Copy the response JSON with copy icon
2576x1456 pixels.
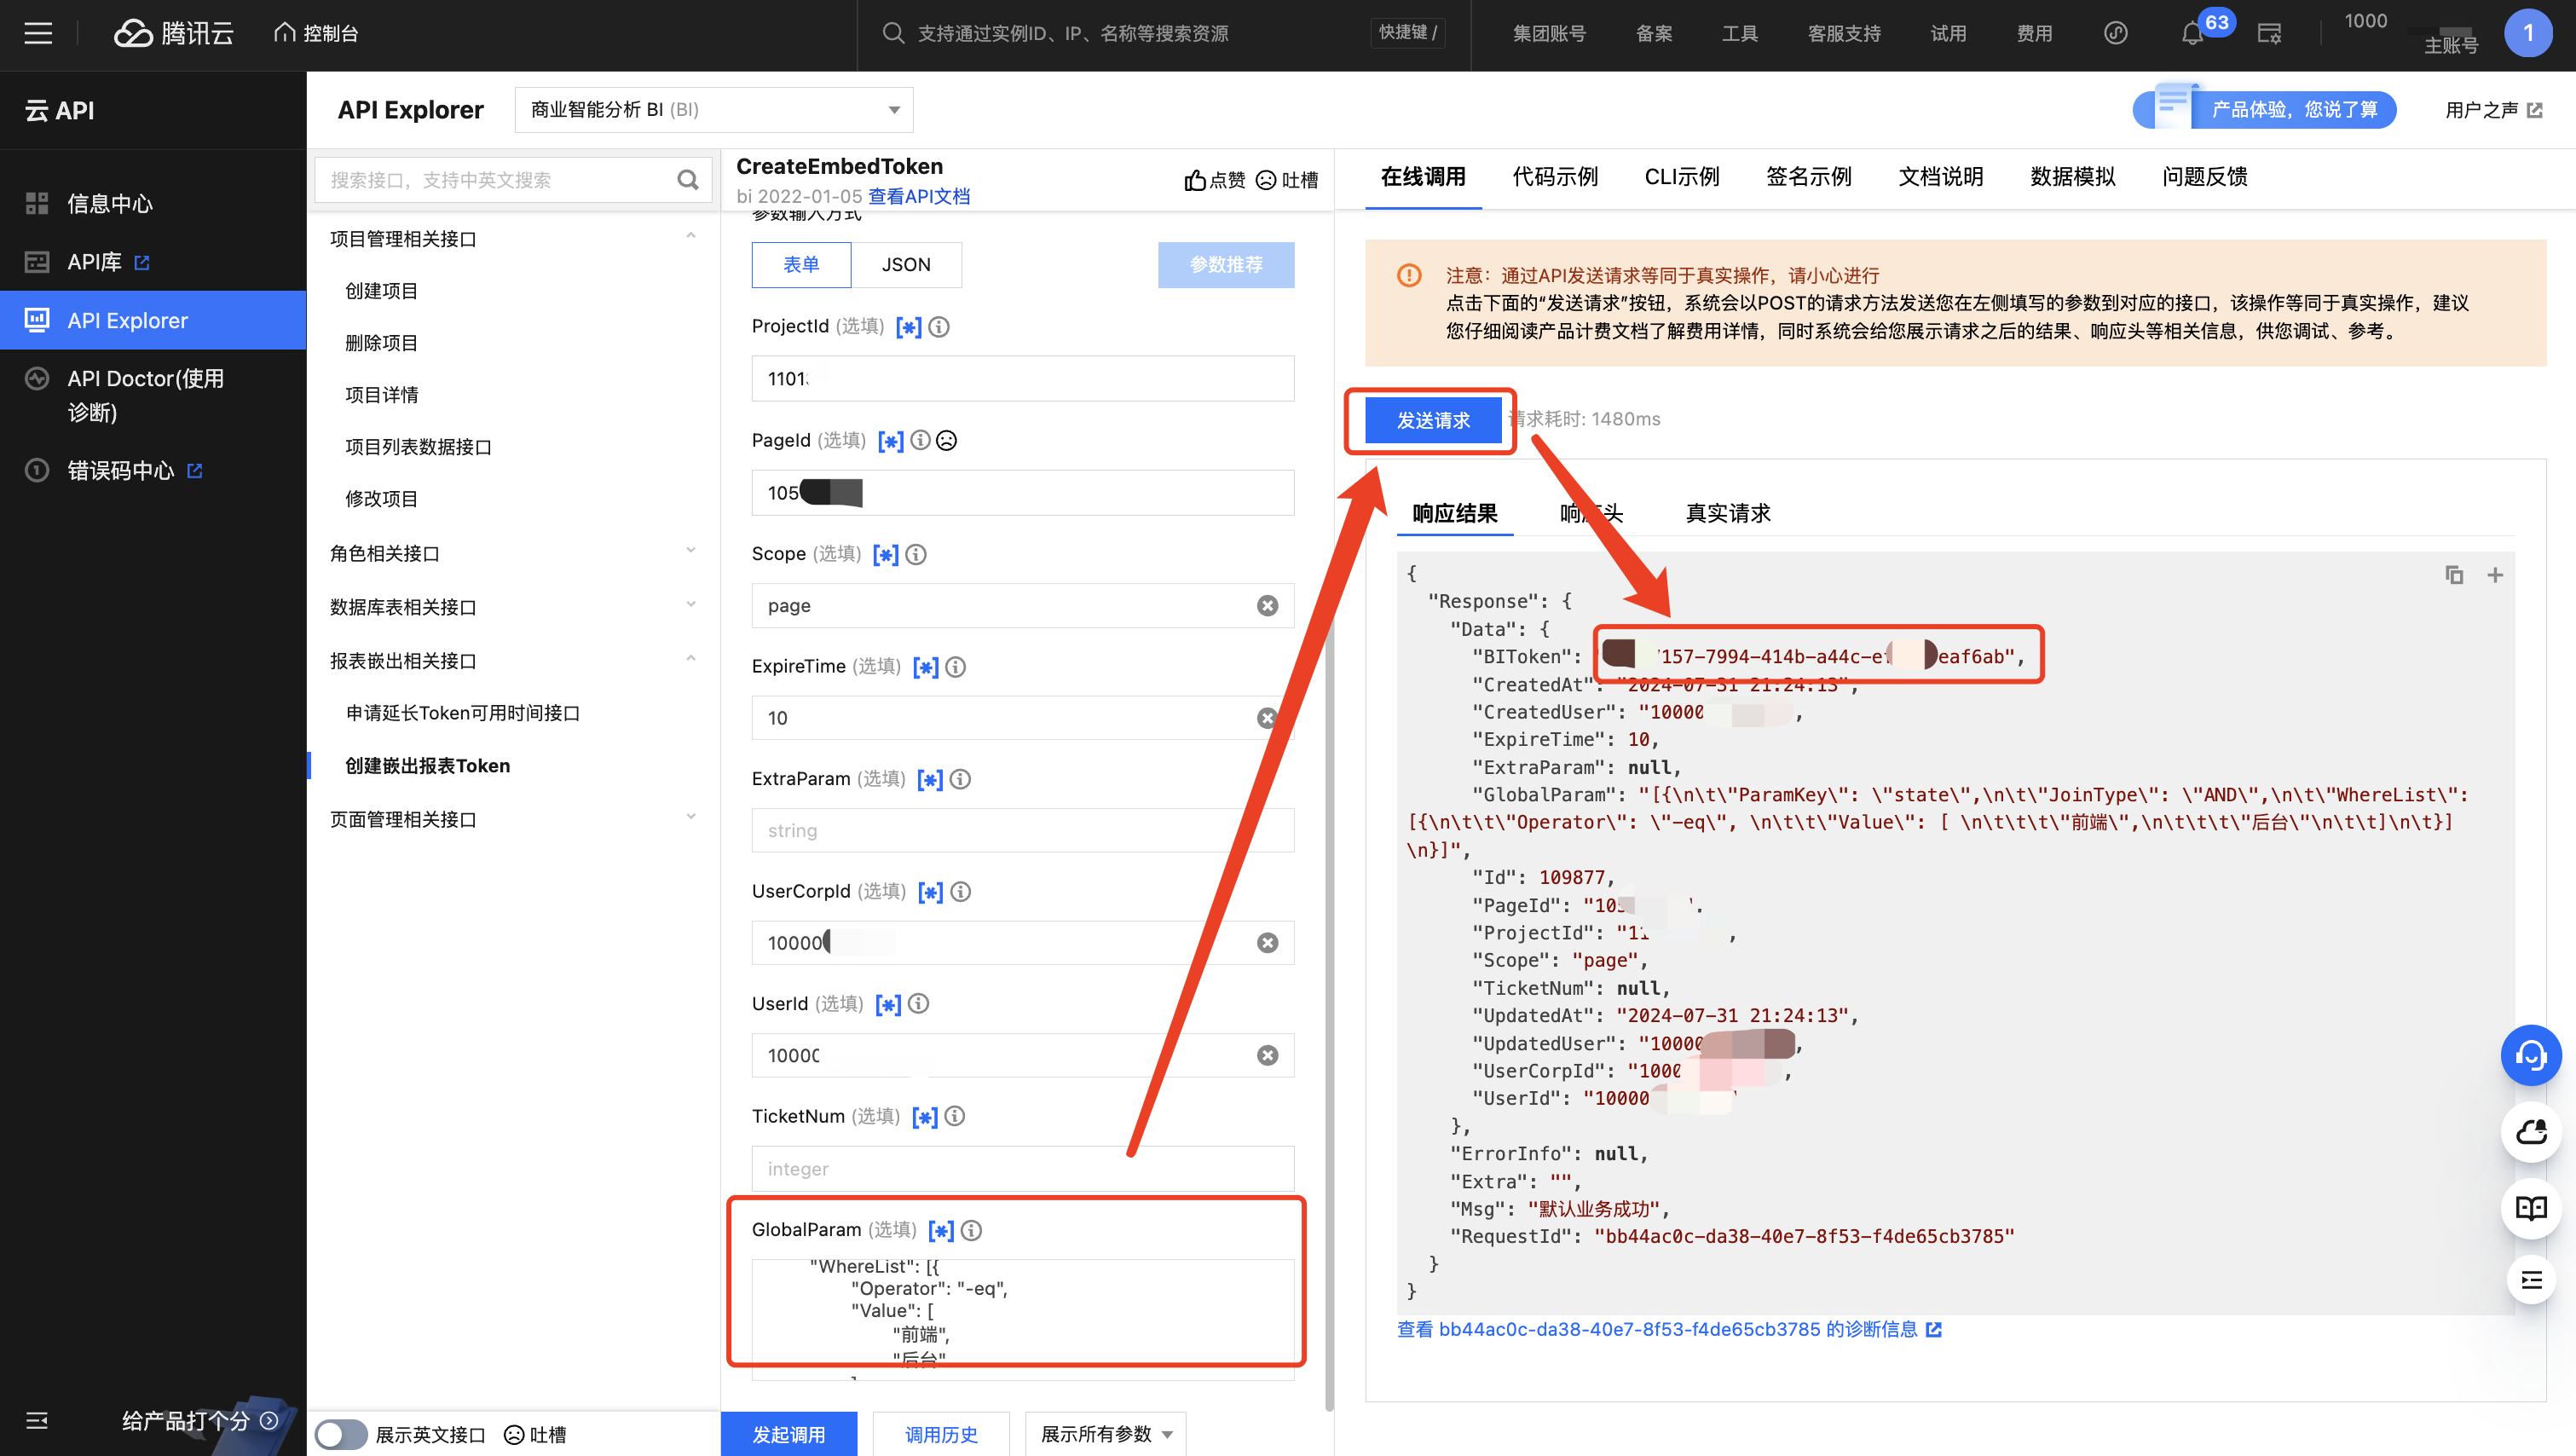(x=2453, y=575)
